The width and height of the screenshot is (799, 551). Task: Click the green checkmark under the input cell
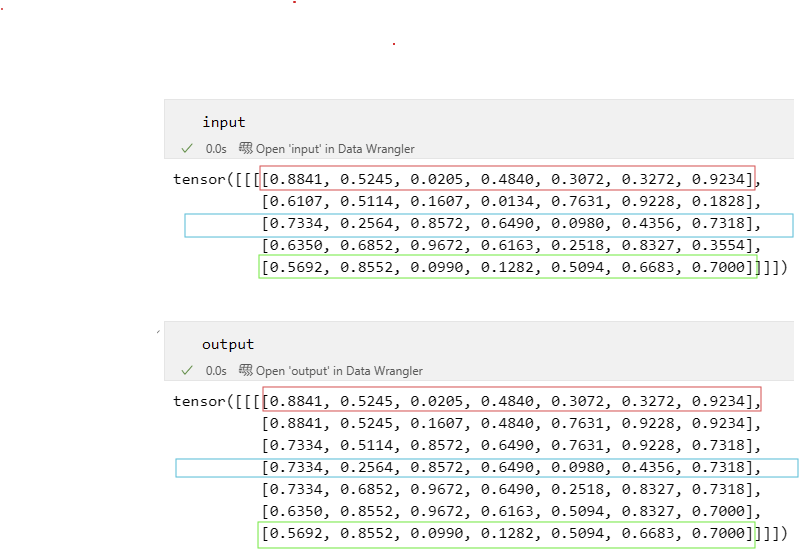pyautogui.click(x=186, y=148)
